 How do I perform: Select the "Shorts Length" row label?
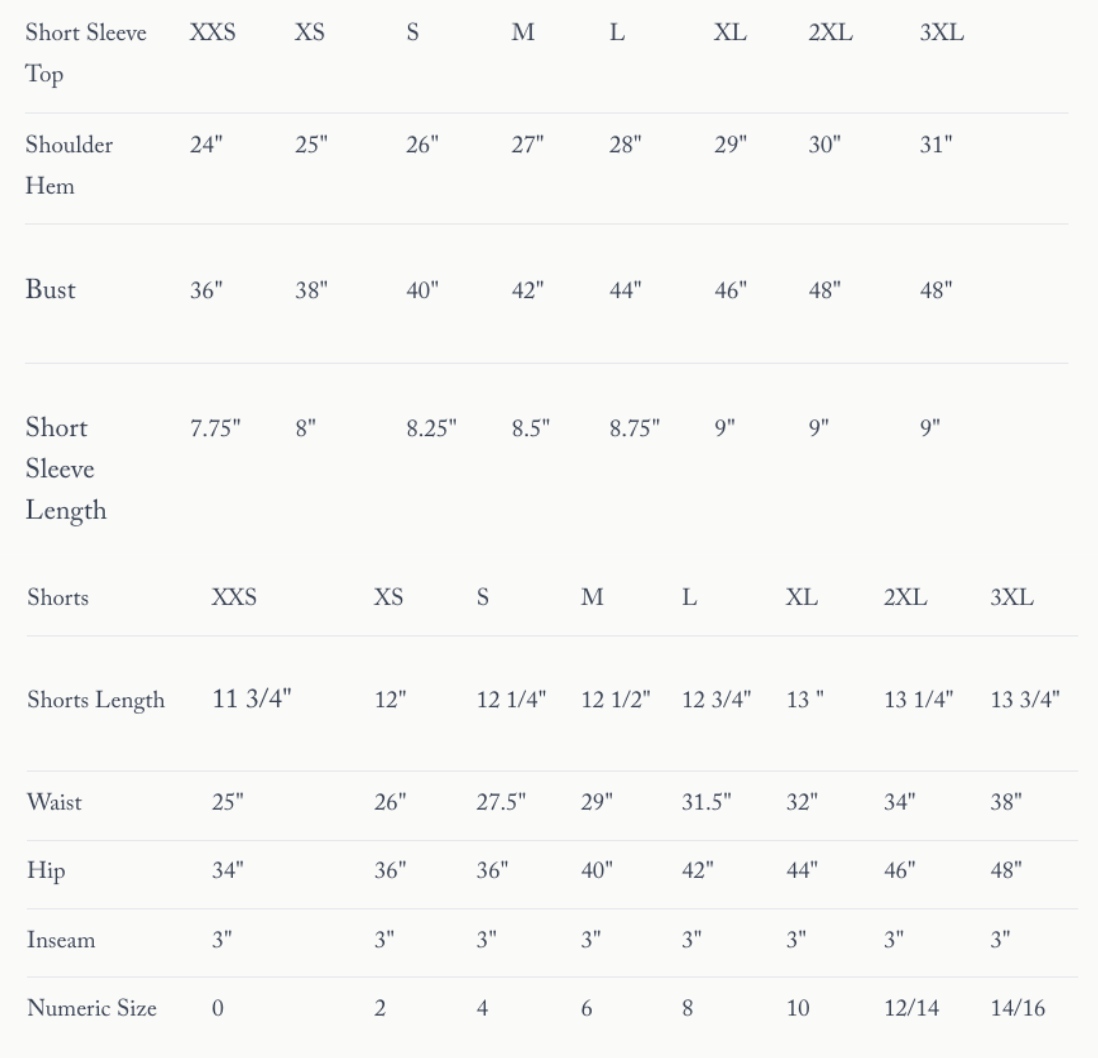point(95,700)
